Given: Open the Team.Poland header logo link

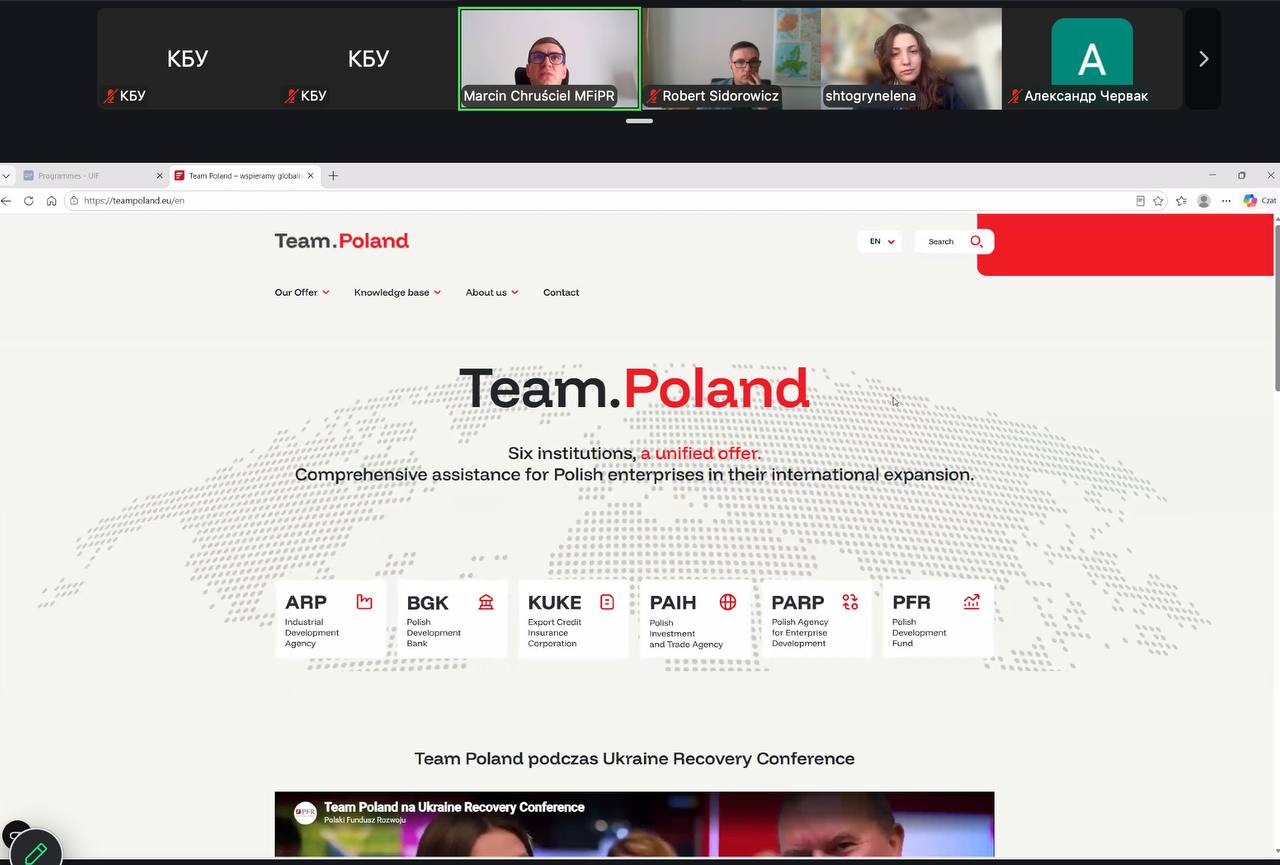Looking at the screenshot, I should coord(342,241).
